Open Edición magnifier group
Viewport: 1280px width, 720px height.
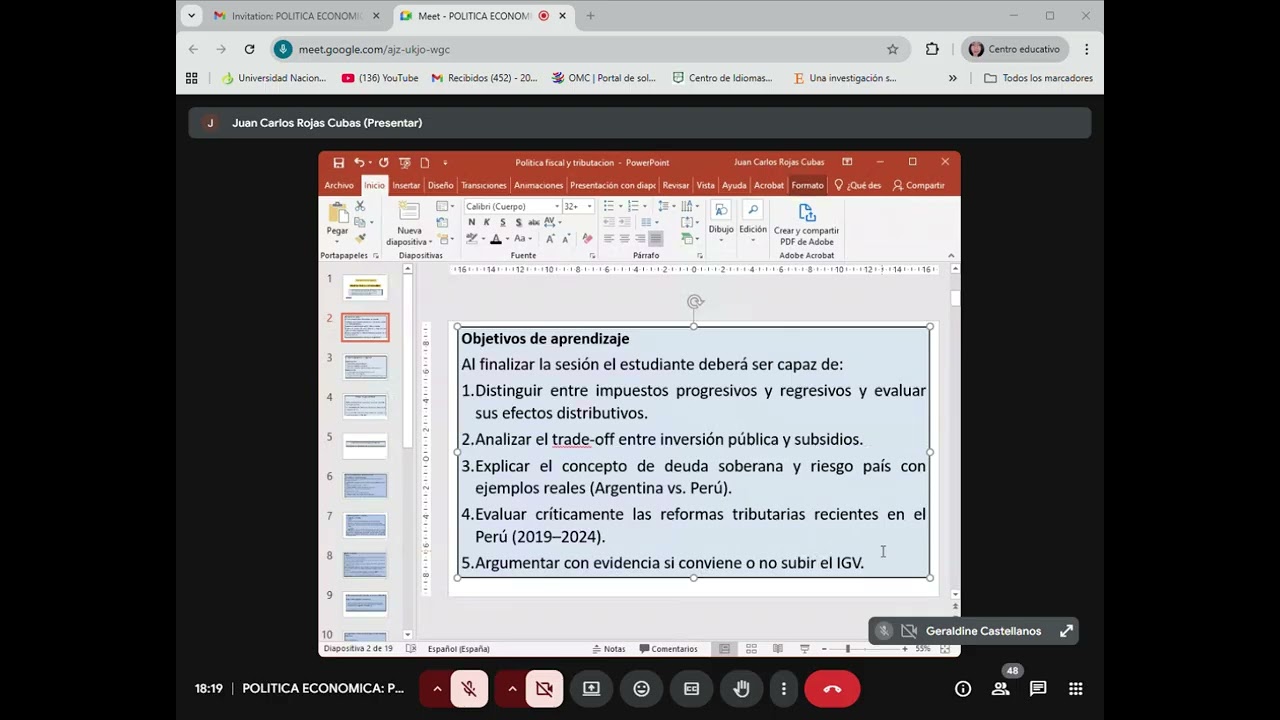[x=753, y=220]
